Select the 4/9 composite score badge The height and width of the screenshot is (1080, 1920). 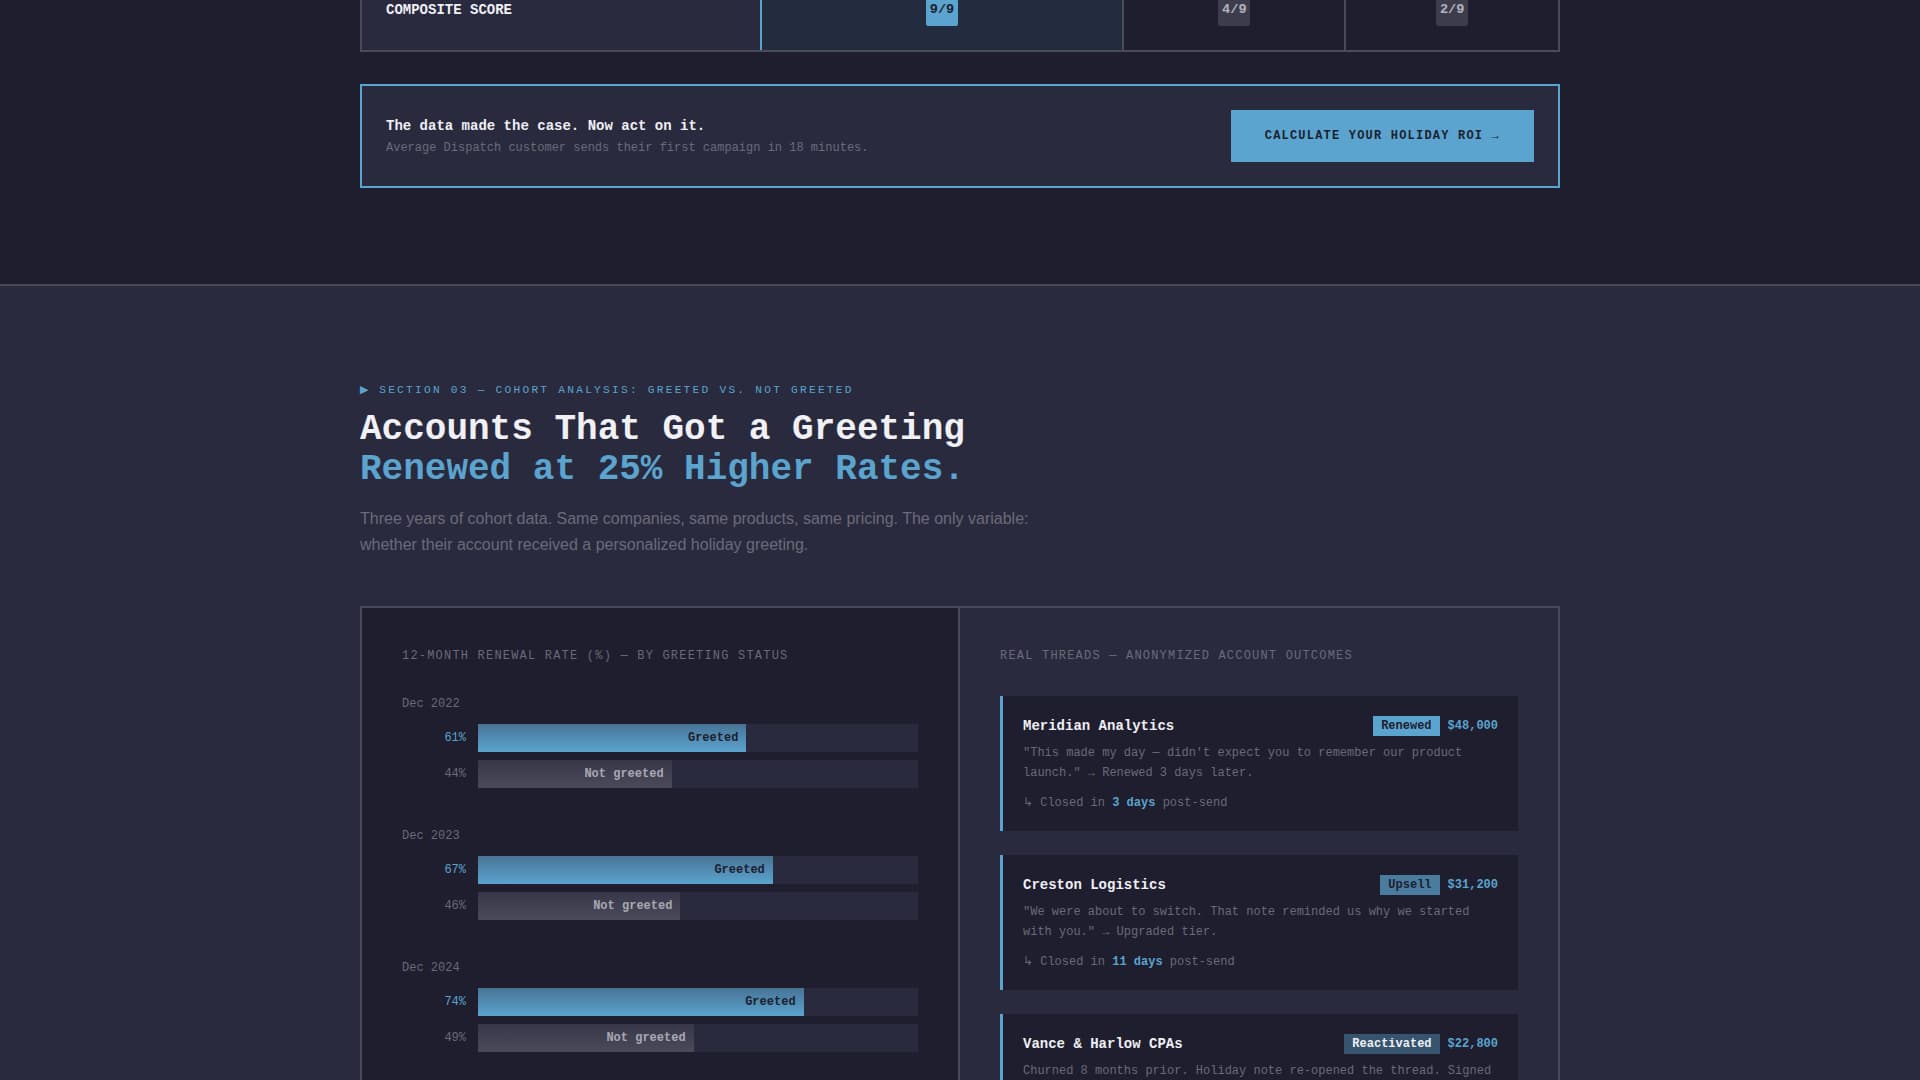click(x=1234, y=10)
